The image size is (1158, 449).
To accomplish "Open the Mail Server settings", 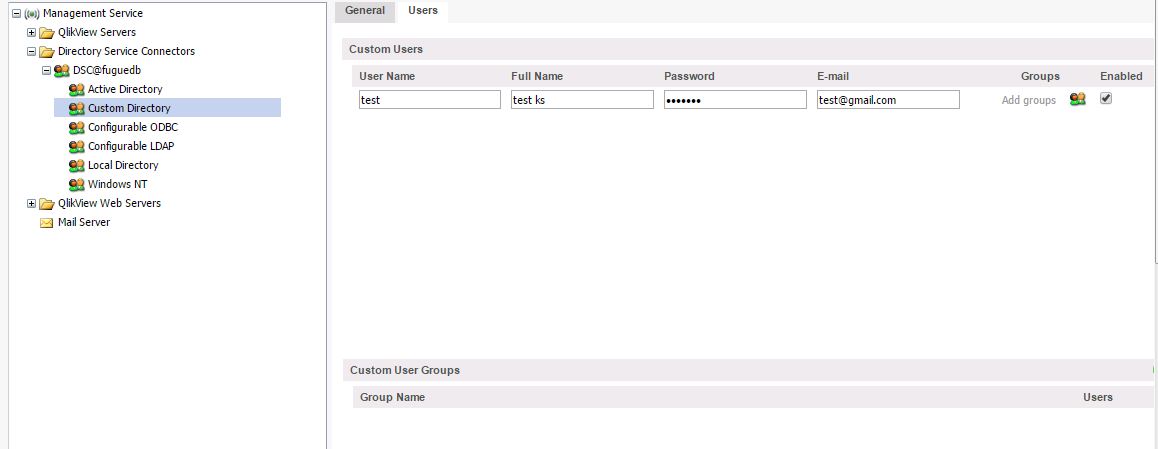I will [84, 222].
